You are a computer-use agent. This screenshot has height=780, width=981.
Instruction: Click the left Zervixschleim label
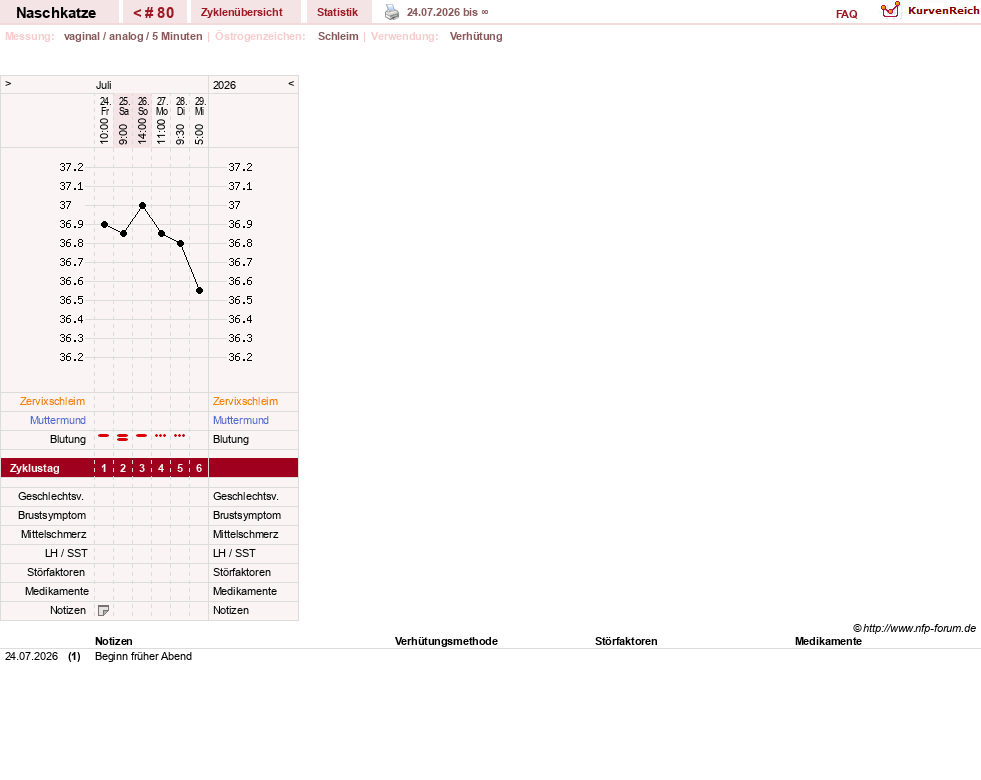pos(53,402)
